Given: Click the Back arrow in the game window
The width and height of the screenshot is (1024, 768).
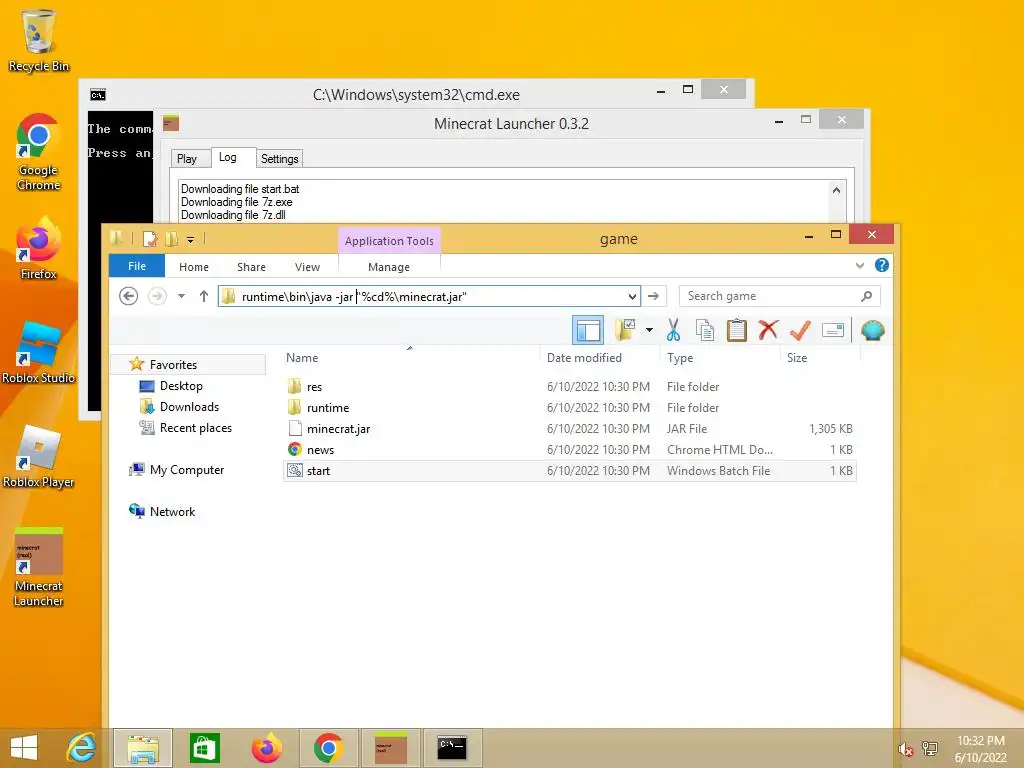Looking at the screenshot, I should coord(129,296).
